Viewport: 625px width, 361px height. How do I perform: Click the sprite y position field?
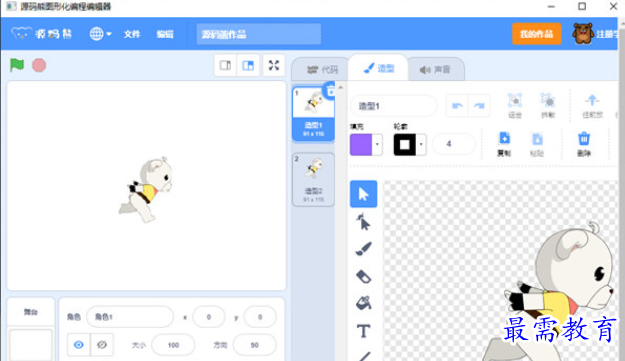[260, 317]
